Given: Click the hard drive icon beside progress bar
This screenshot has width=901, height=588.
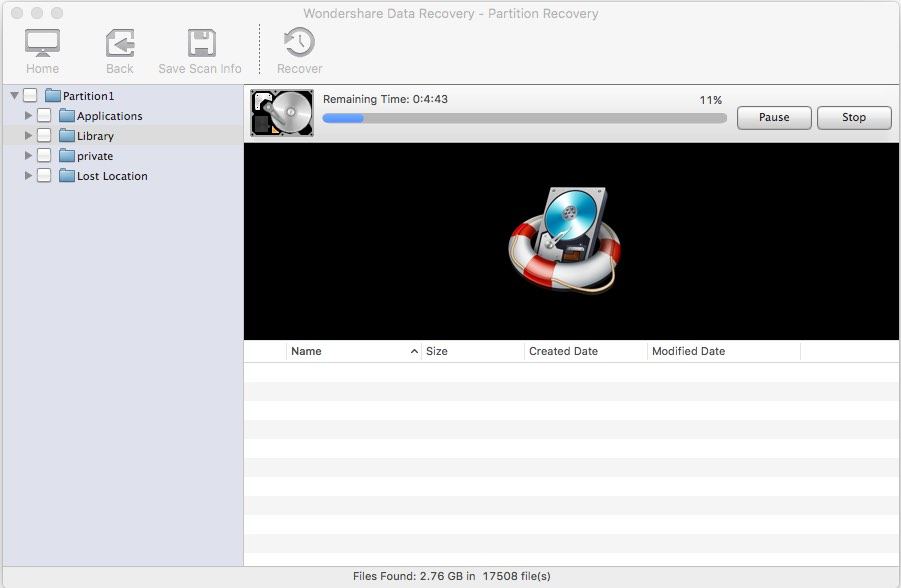Looking at the screenshot, I should click(x=282, y=113).
